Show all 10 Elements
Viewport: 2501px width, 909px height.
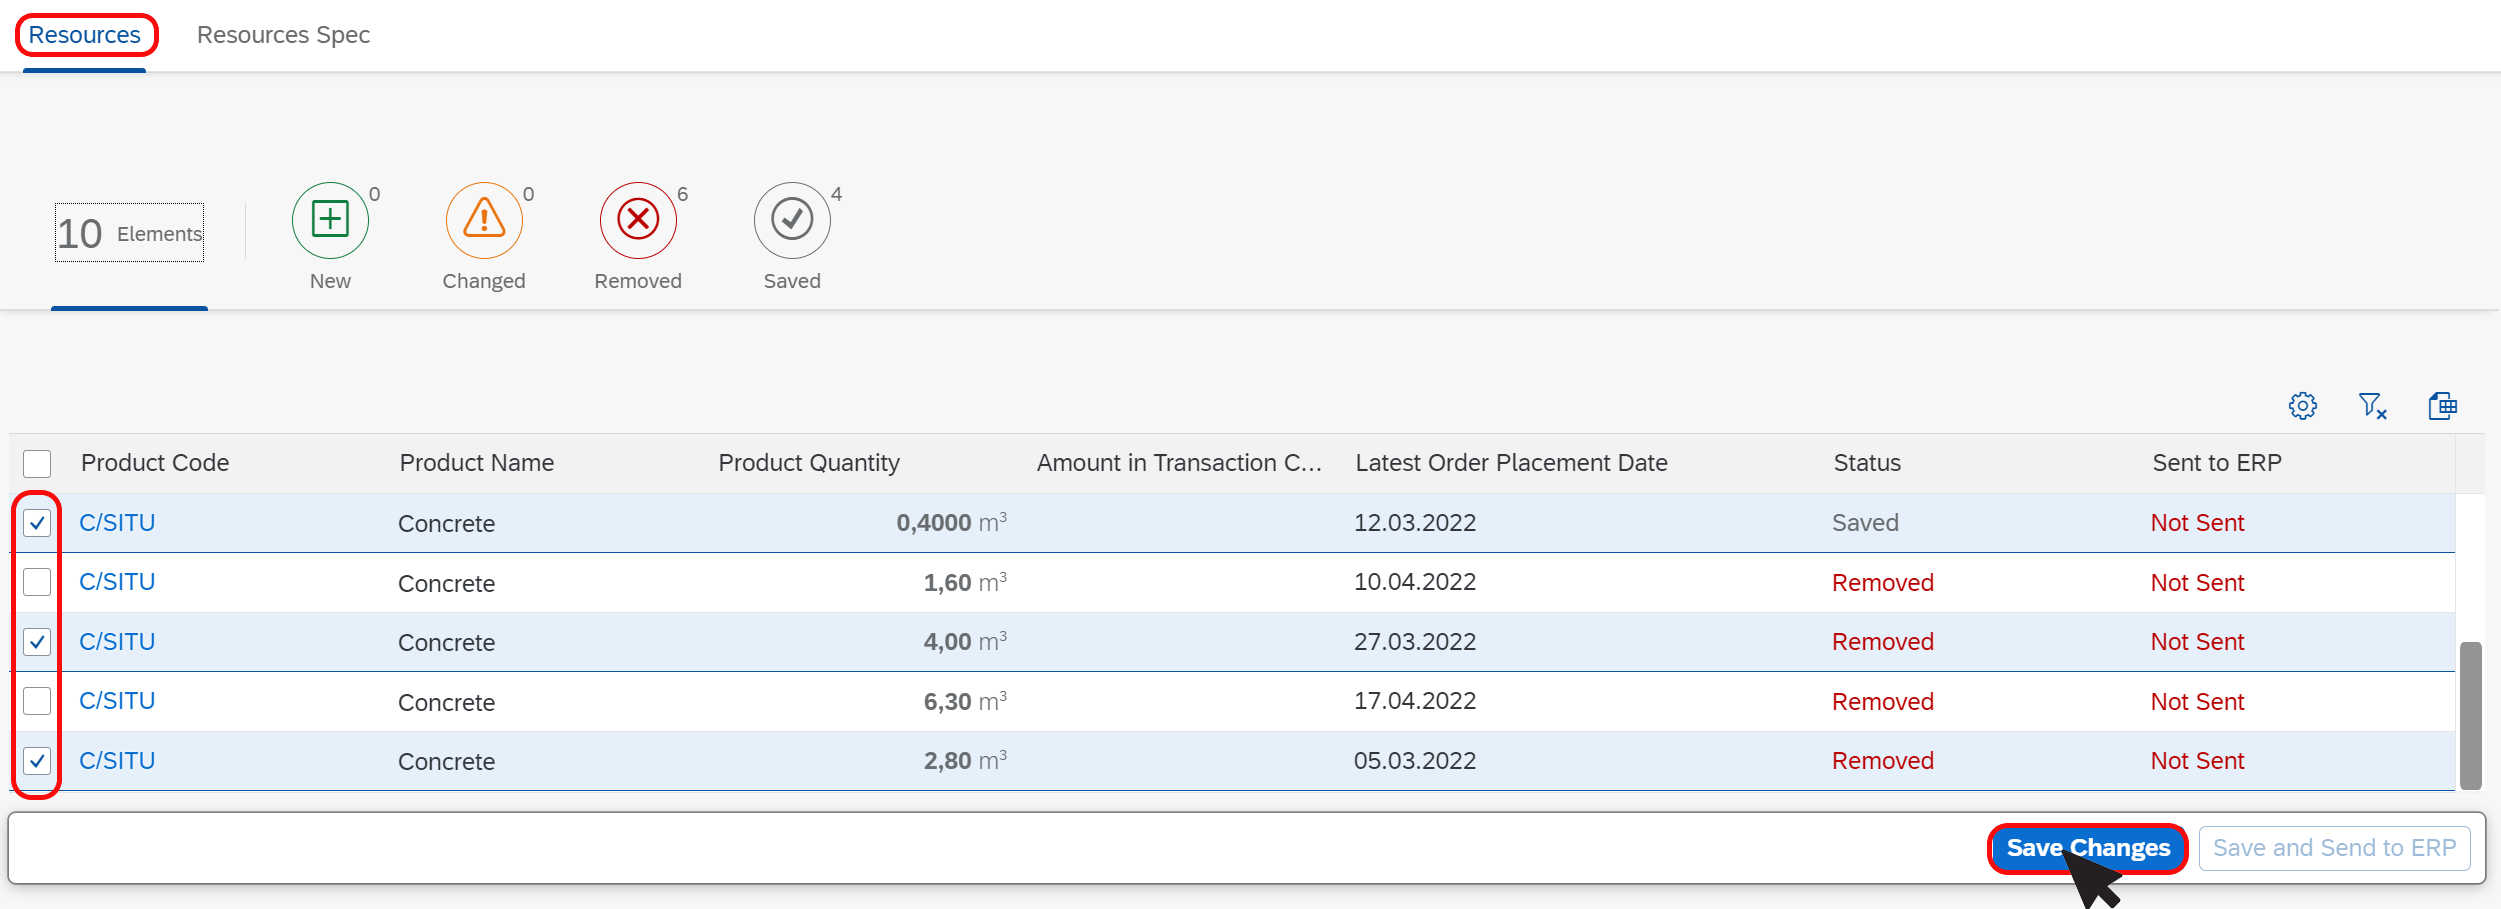click(x=129, y=233)
